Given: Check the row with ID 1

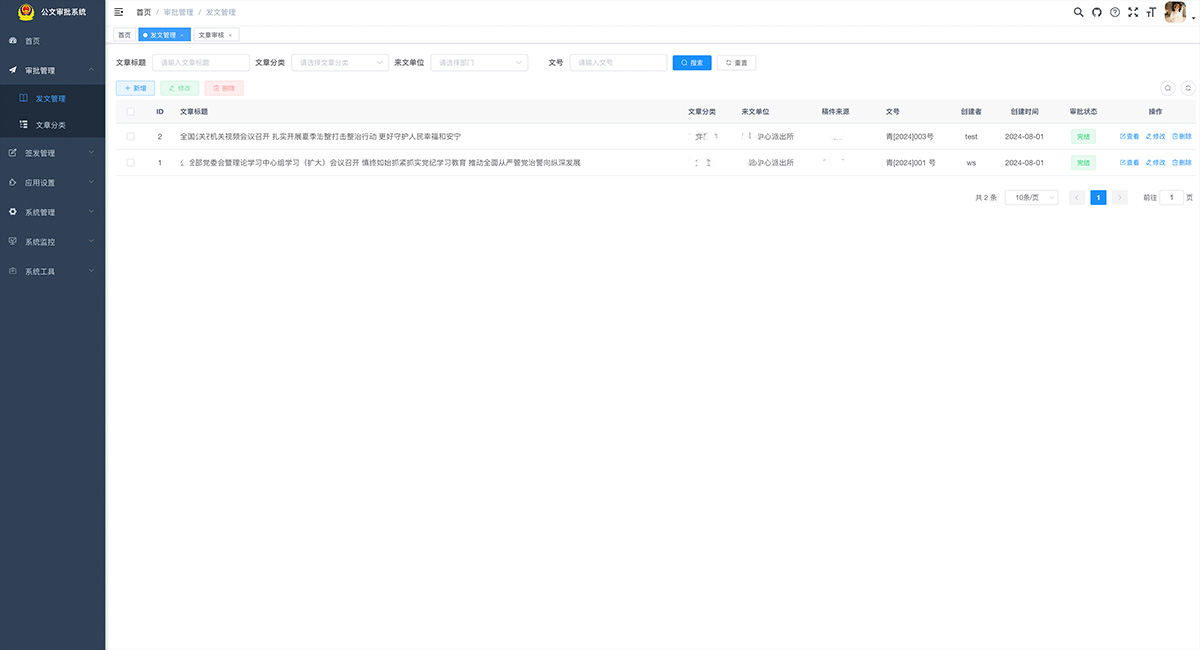Looking at the screenshot, I should 130,162.
